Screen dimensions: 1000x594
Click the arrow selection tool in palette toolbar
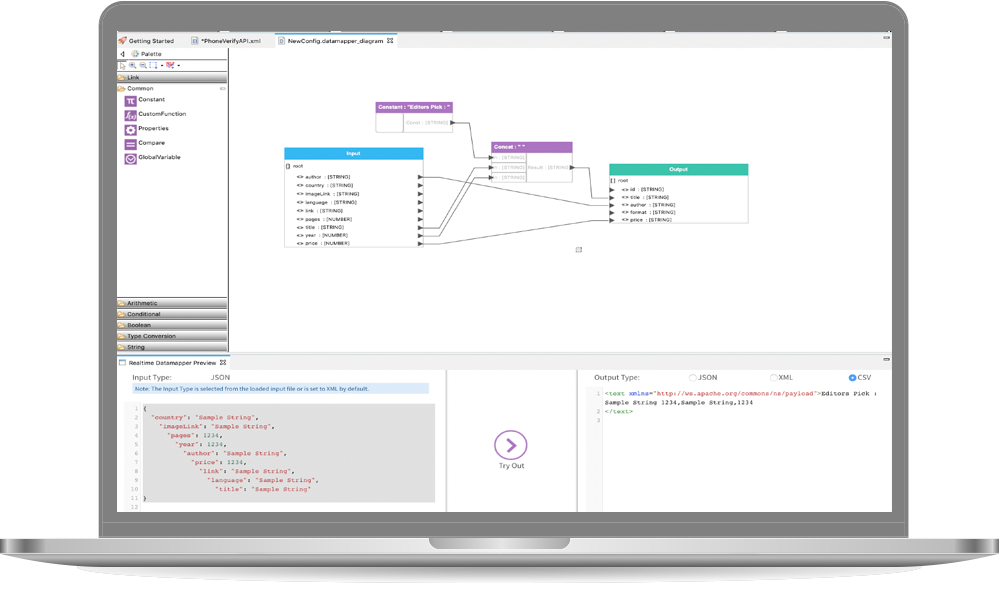point(122,66)
